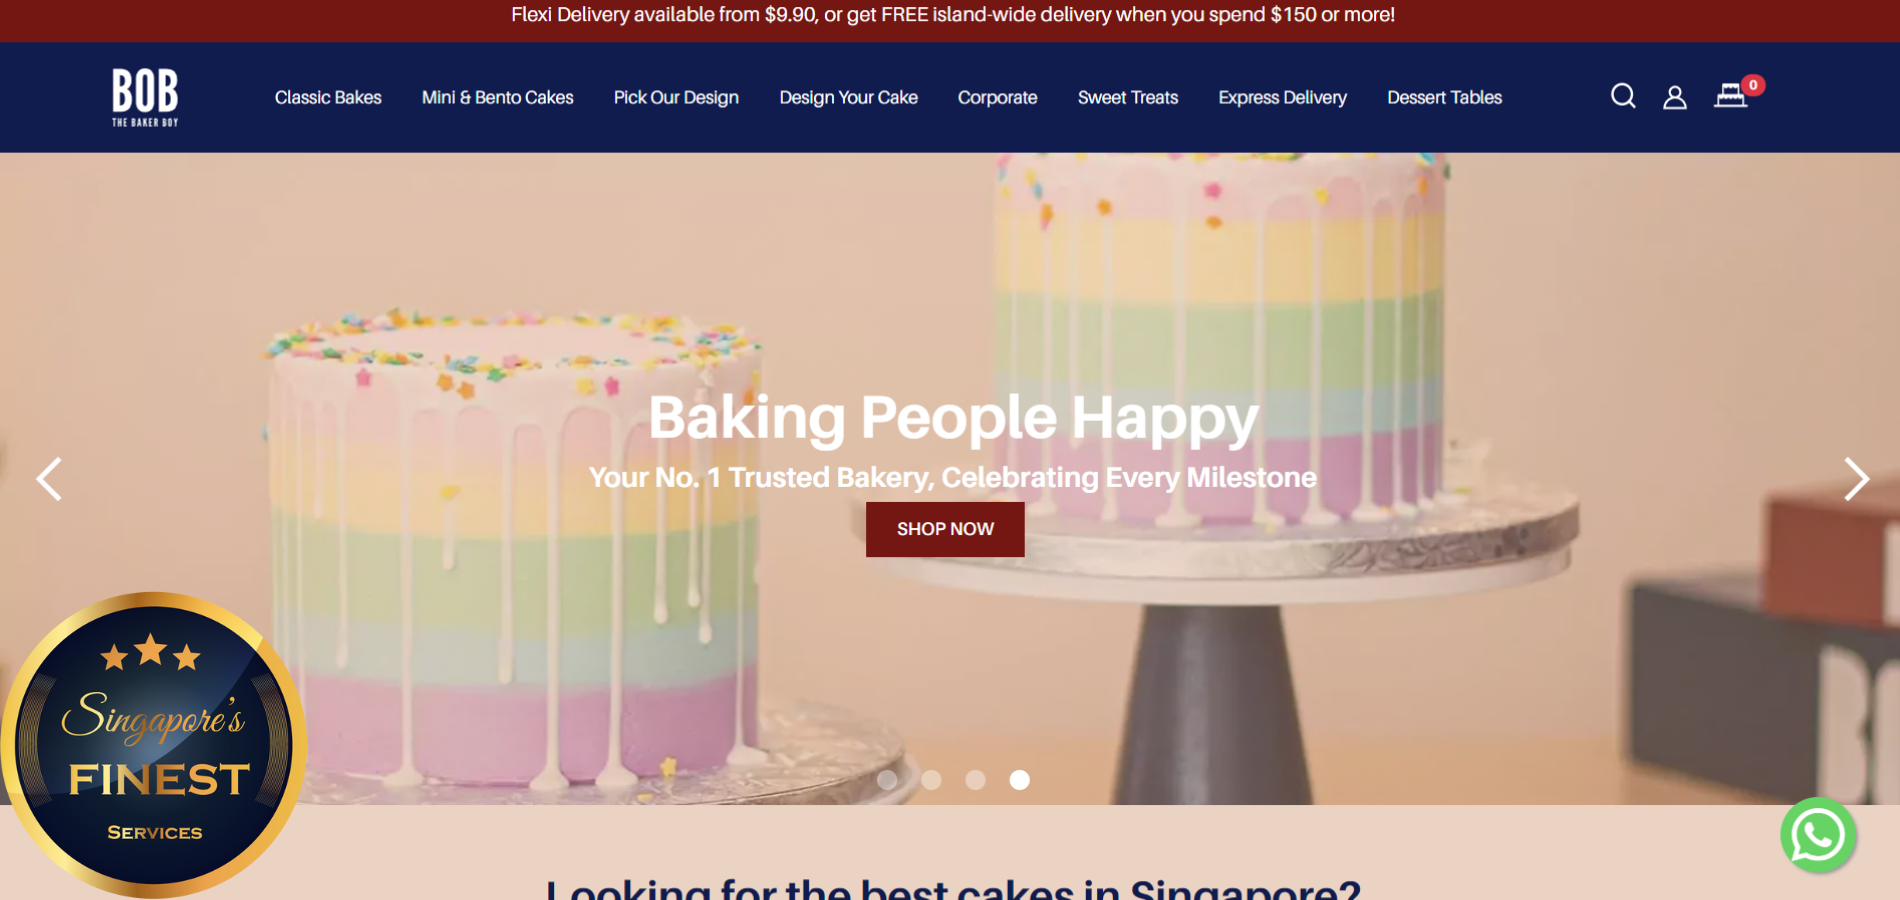Open the Classic Bakes menu
The height and width of the screenshot is (900, 1900).
[328, 98]
